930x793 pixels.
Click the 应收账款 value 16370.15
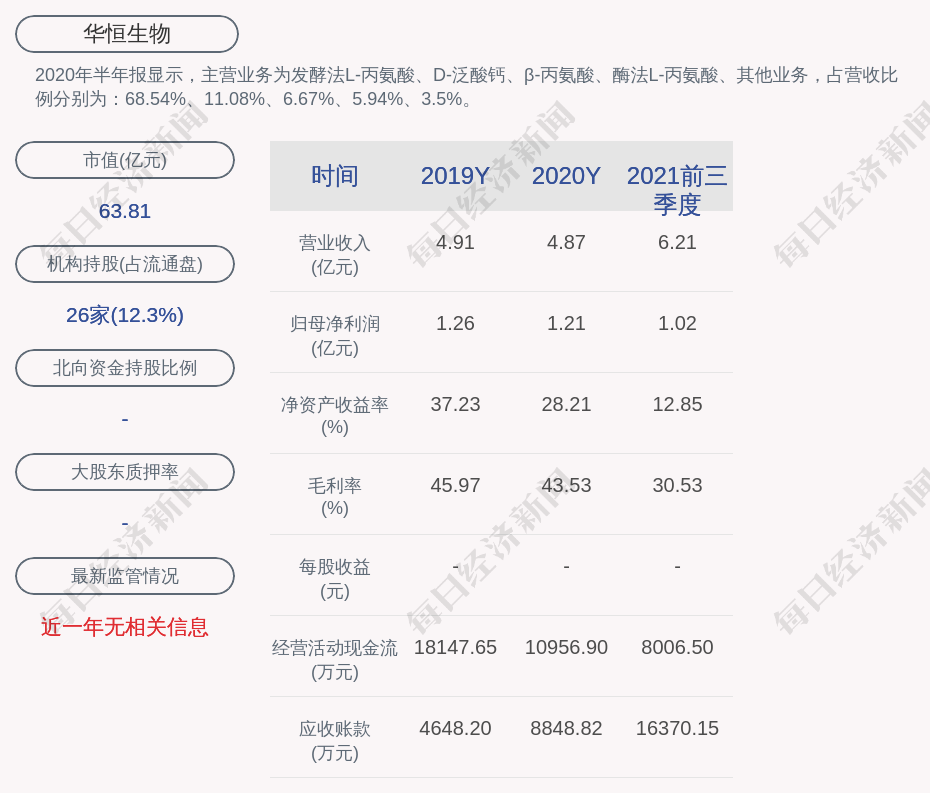[677, 728]
